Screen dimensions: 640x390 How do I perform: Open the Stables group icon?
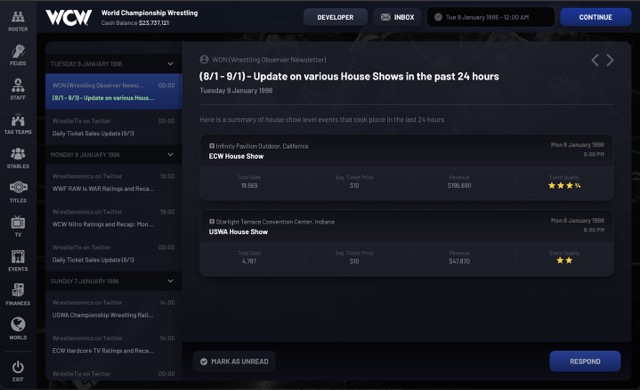18,154
